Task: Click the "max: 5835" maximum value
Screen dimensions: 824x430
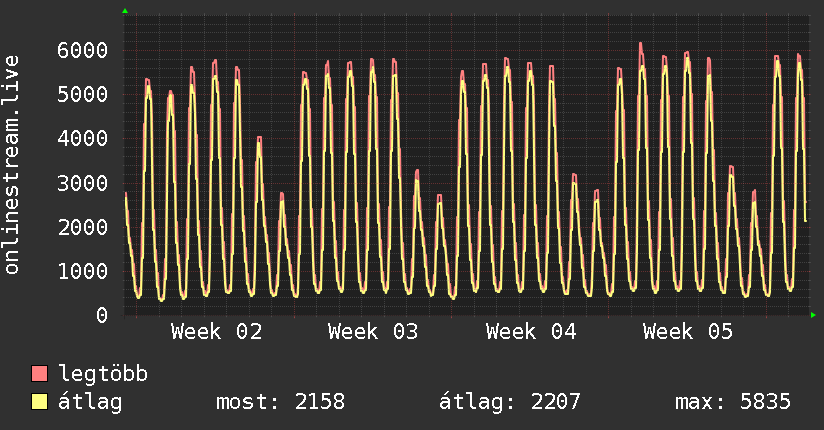Action: pyautogui.click(x=733, y=403)
